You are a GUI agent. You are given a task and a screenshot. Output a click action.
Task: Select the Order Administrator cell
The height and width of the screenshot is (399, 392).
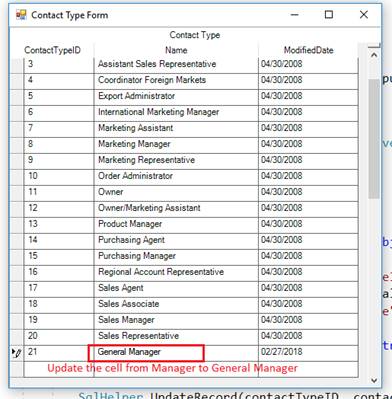(x=176, y=177)
